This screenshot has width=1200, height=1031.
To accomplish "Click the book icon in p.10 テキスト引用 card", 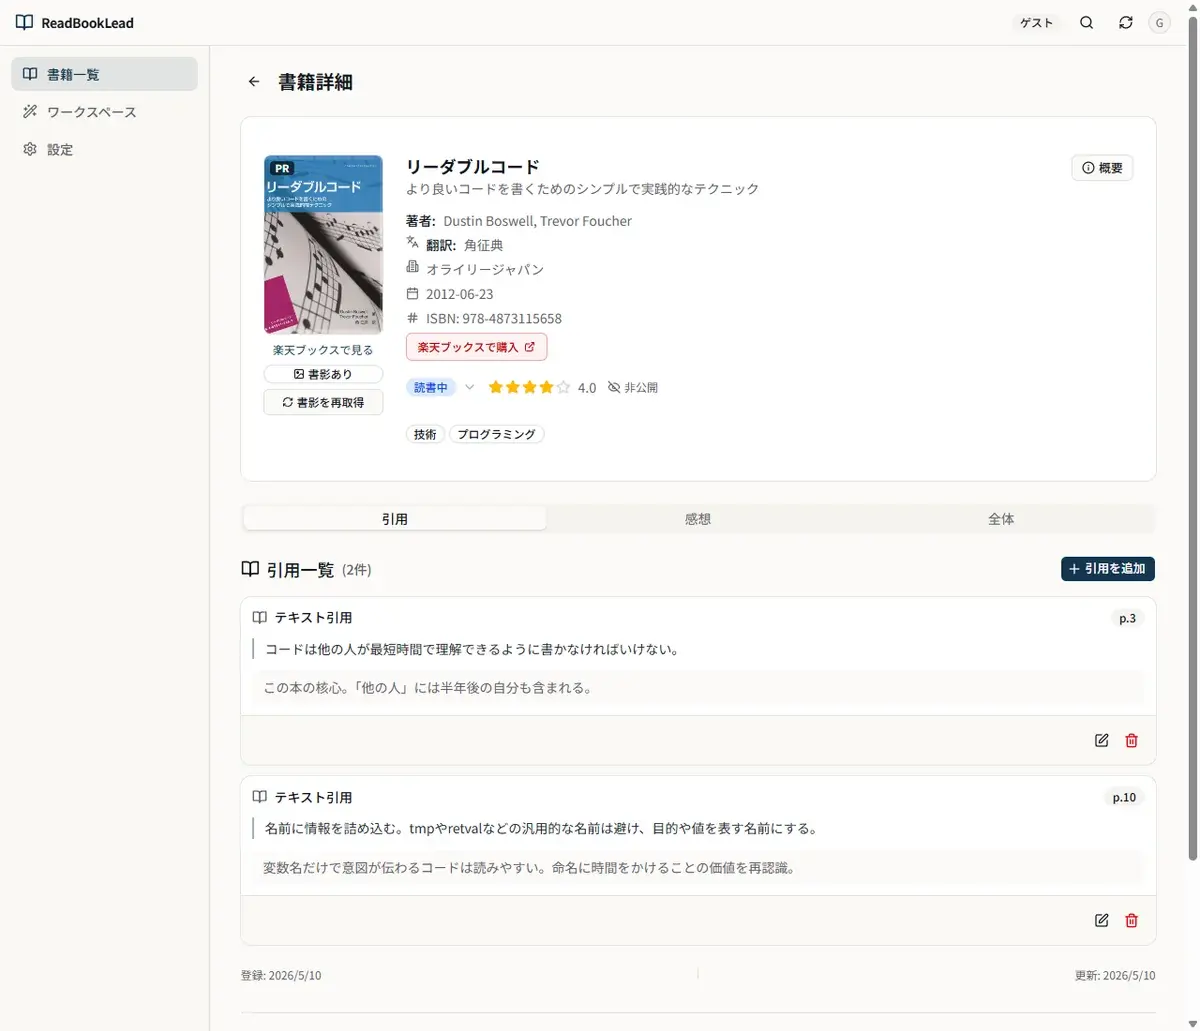I will pyautogui.click(x=260, y=797).
